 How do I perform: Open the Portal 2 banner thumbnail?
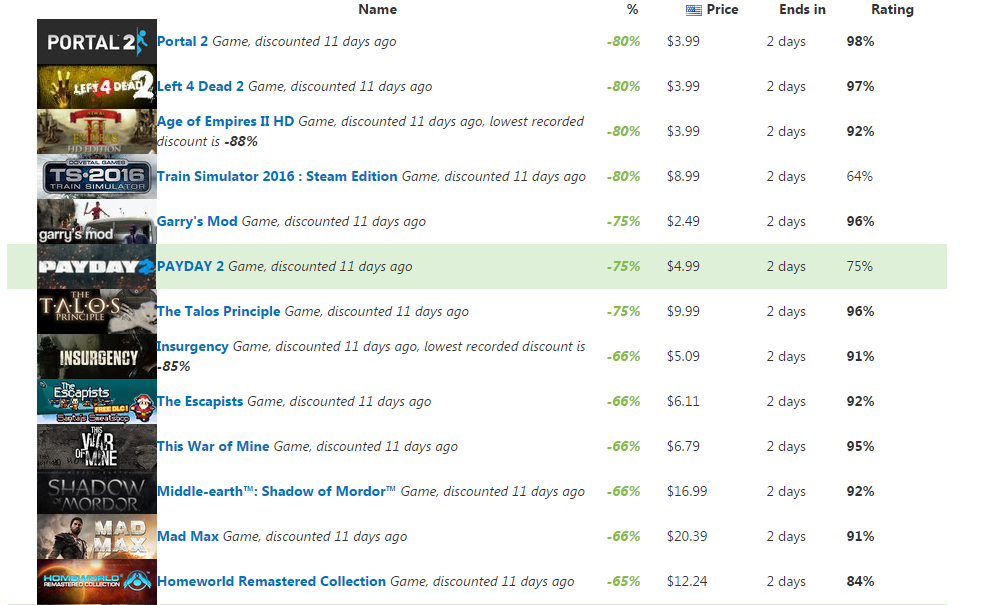tap(97, 42)
